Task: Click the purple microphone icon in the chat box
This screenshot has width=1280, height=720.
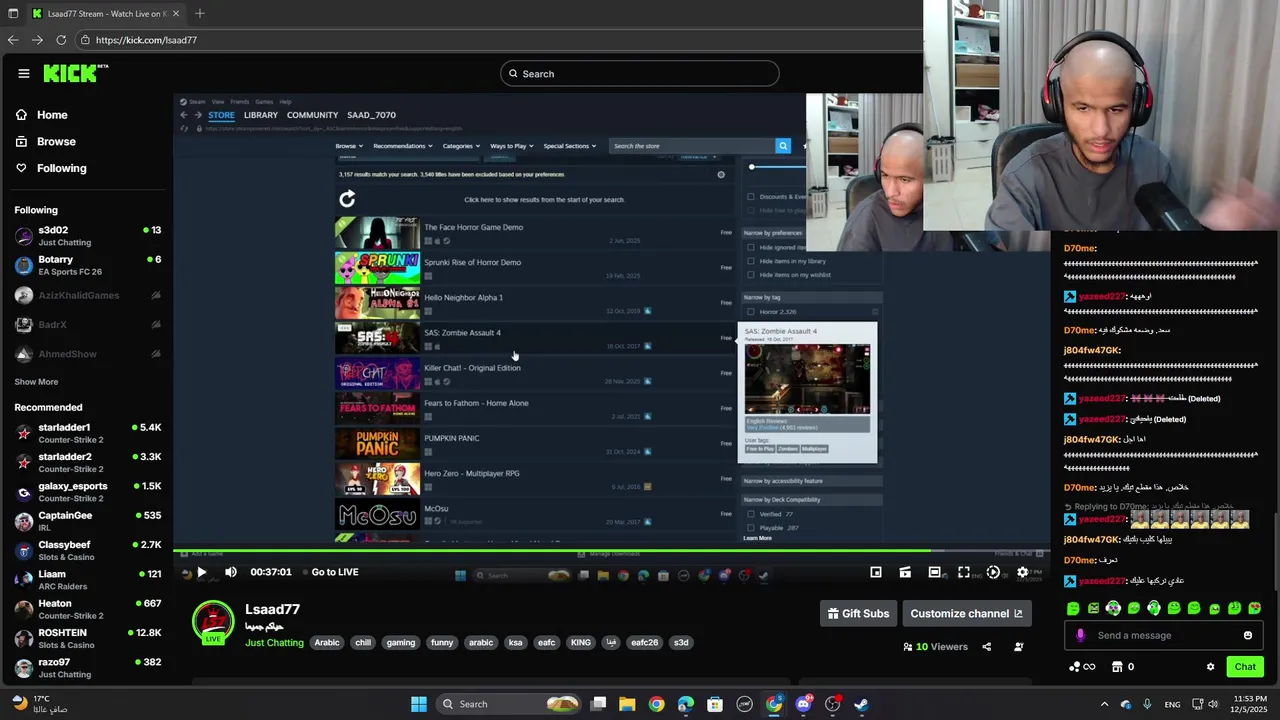Action: pyautogui.click(x=1080, y=635)
